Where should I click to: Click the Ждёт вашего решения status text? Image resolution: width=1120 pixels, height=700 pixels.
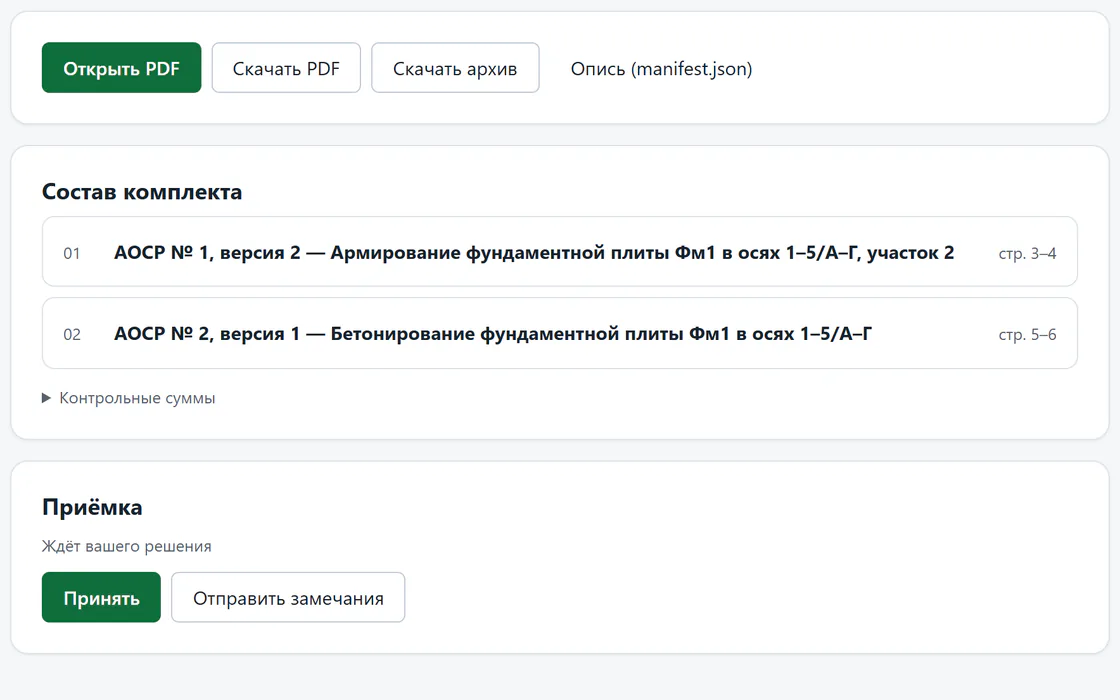tap(126, 546)
